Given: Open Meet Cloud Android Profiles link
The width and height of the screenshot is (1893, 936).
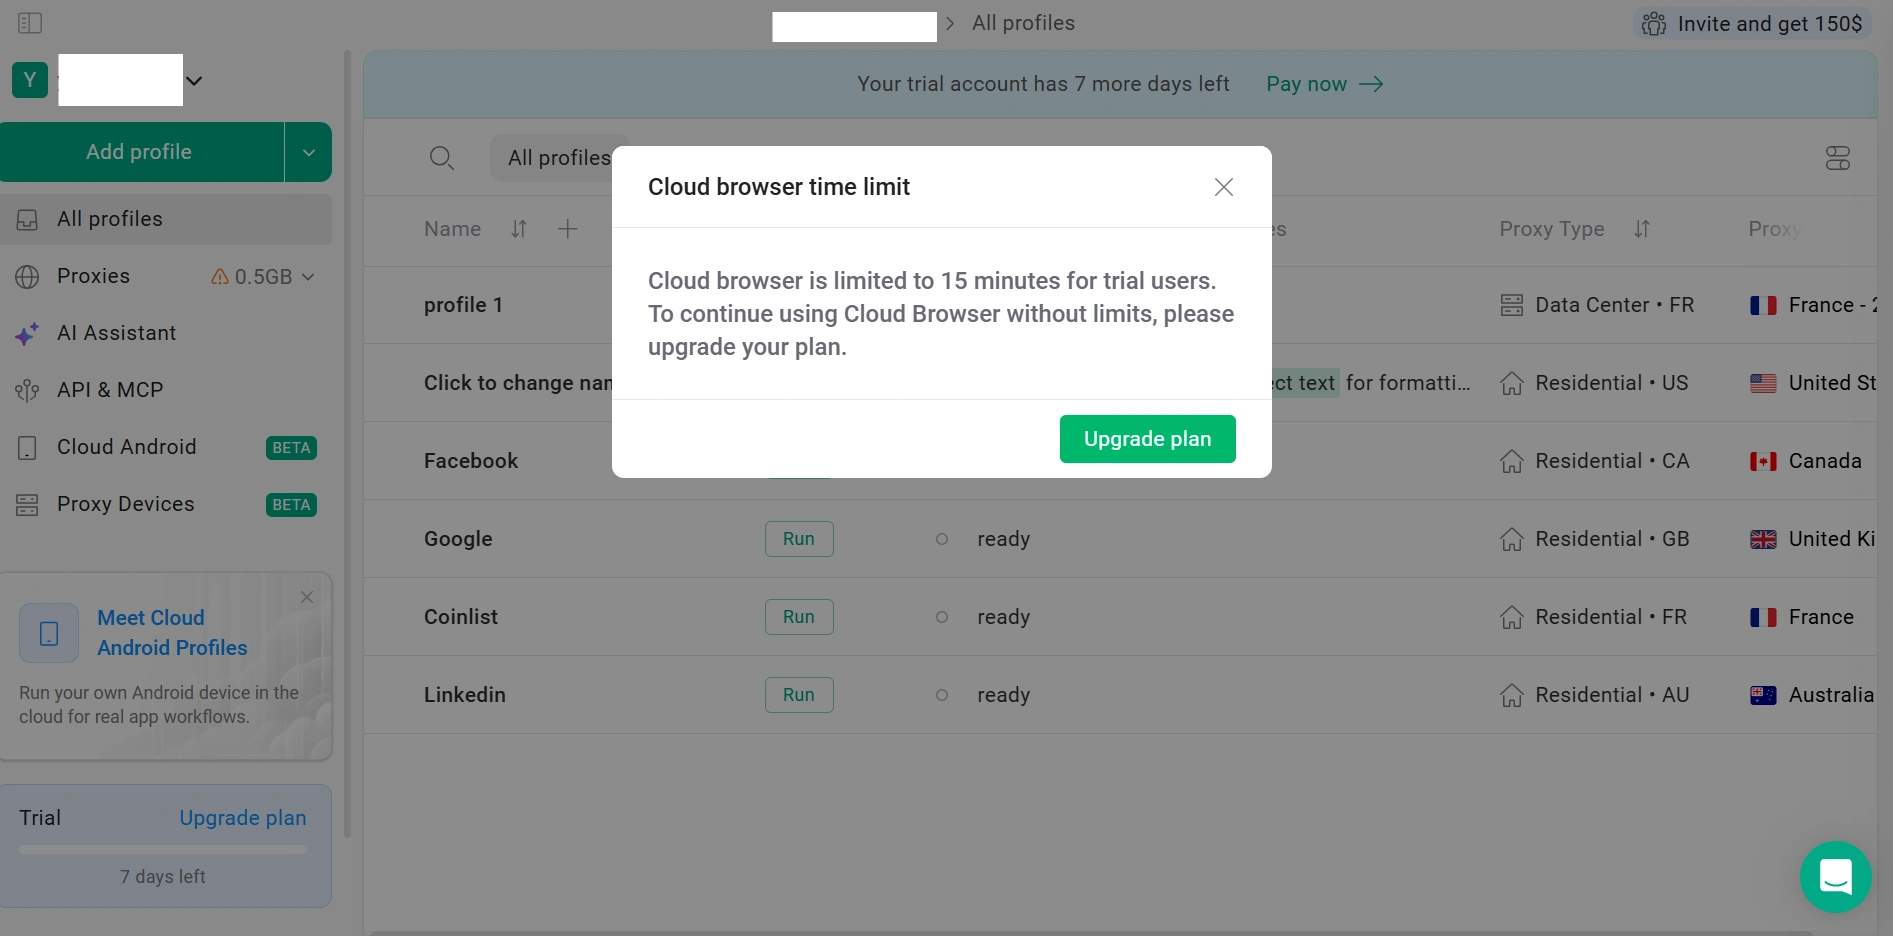Looking at the screenshot, I should (172, 633).
